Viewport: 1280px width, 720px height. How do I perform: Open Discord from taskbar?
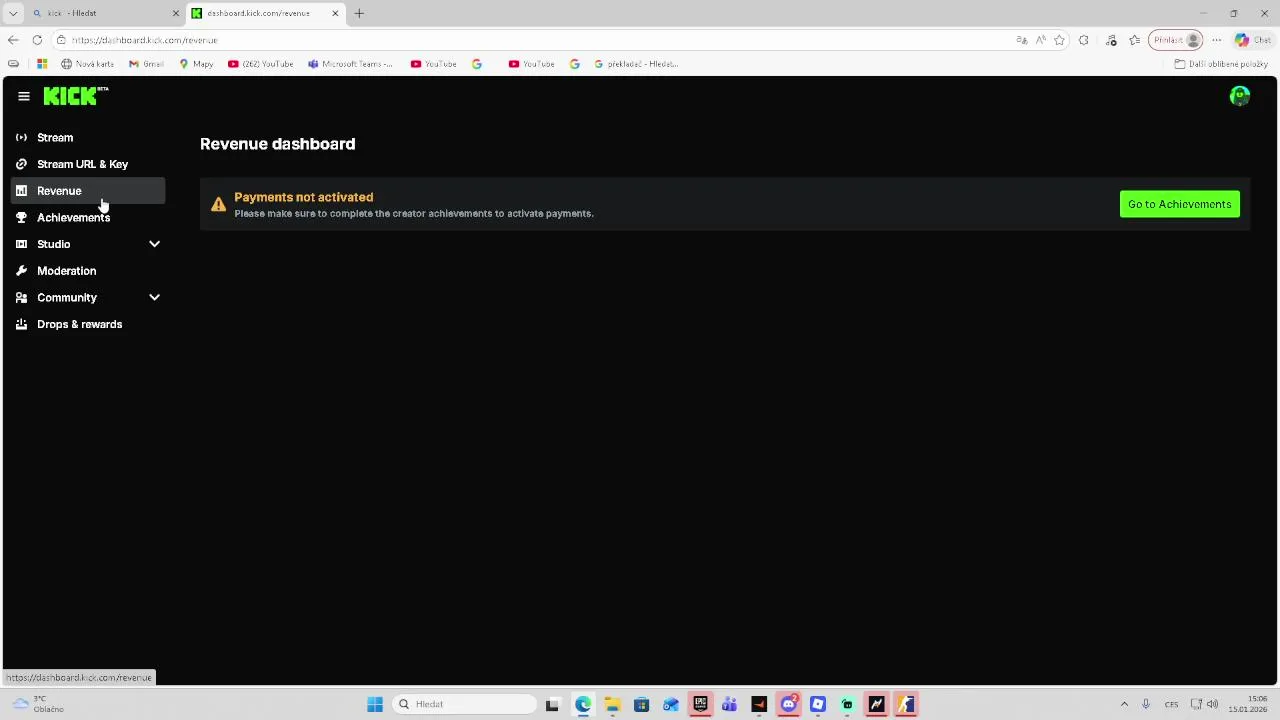point(789,704)
